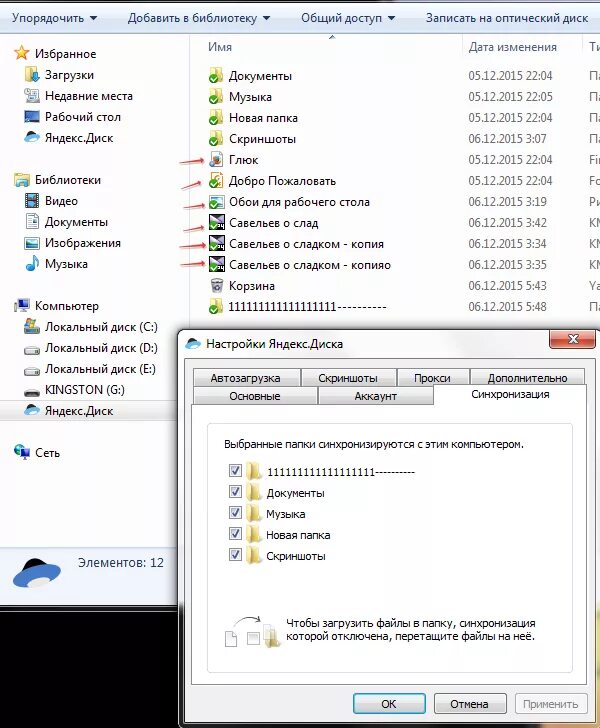600x728 pixels.
Task: Select the Музыка folder in file list
Action: [x=250, y=97]
